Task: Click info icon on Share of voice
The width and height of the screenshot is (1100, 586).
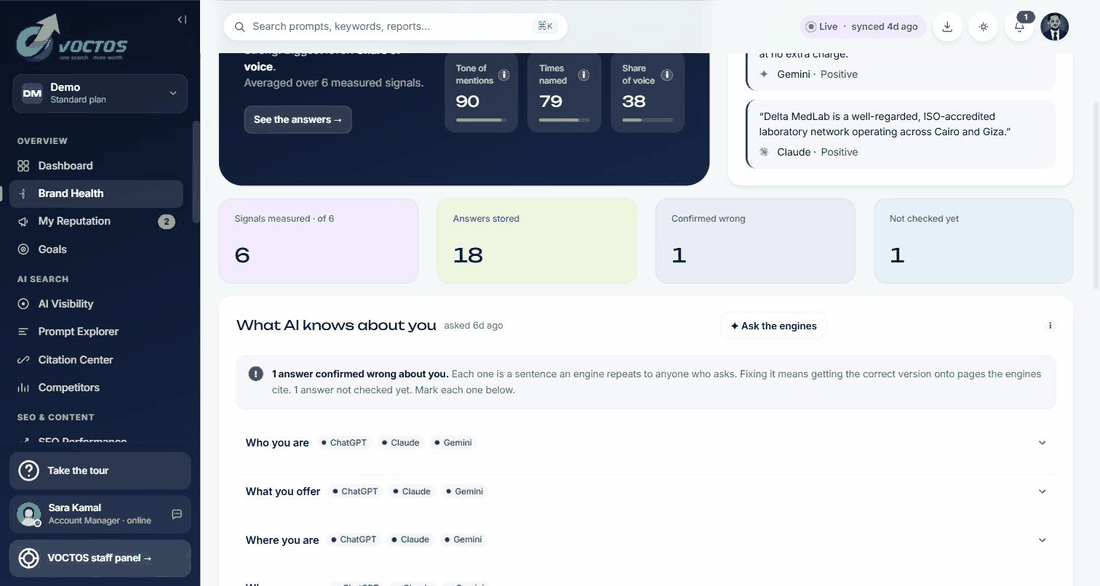Action: coord(667,74)
